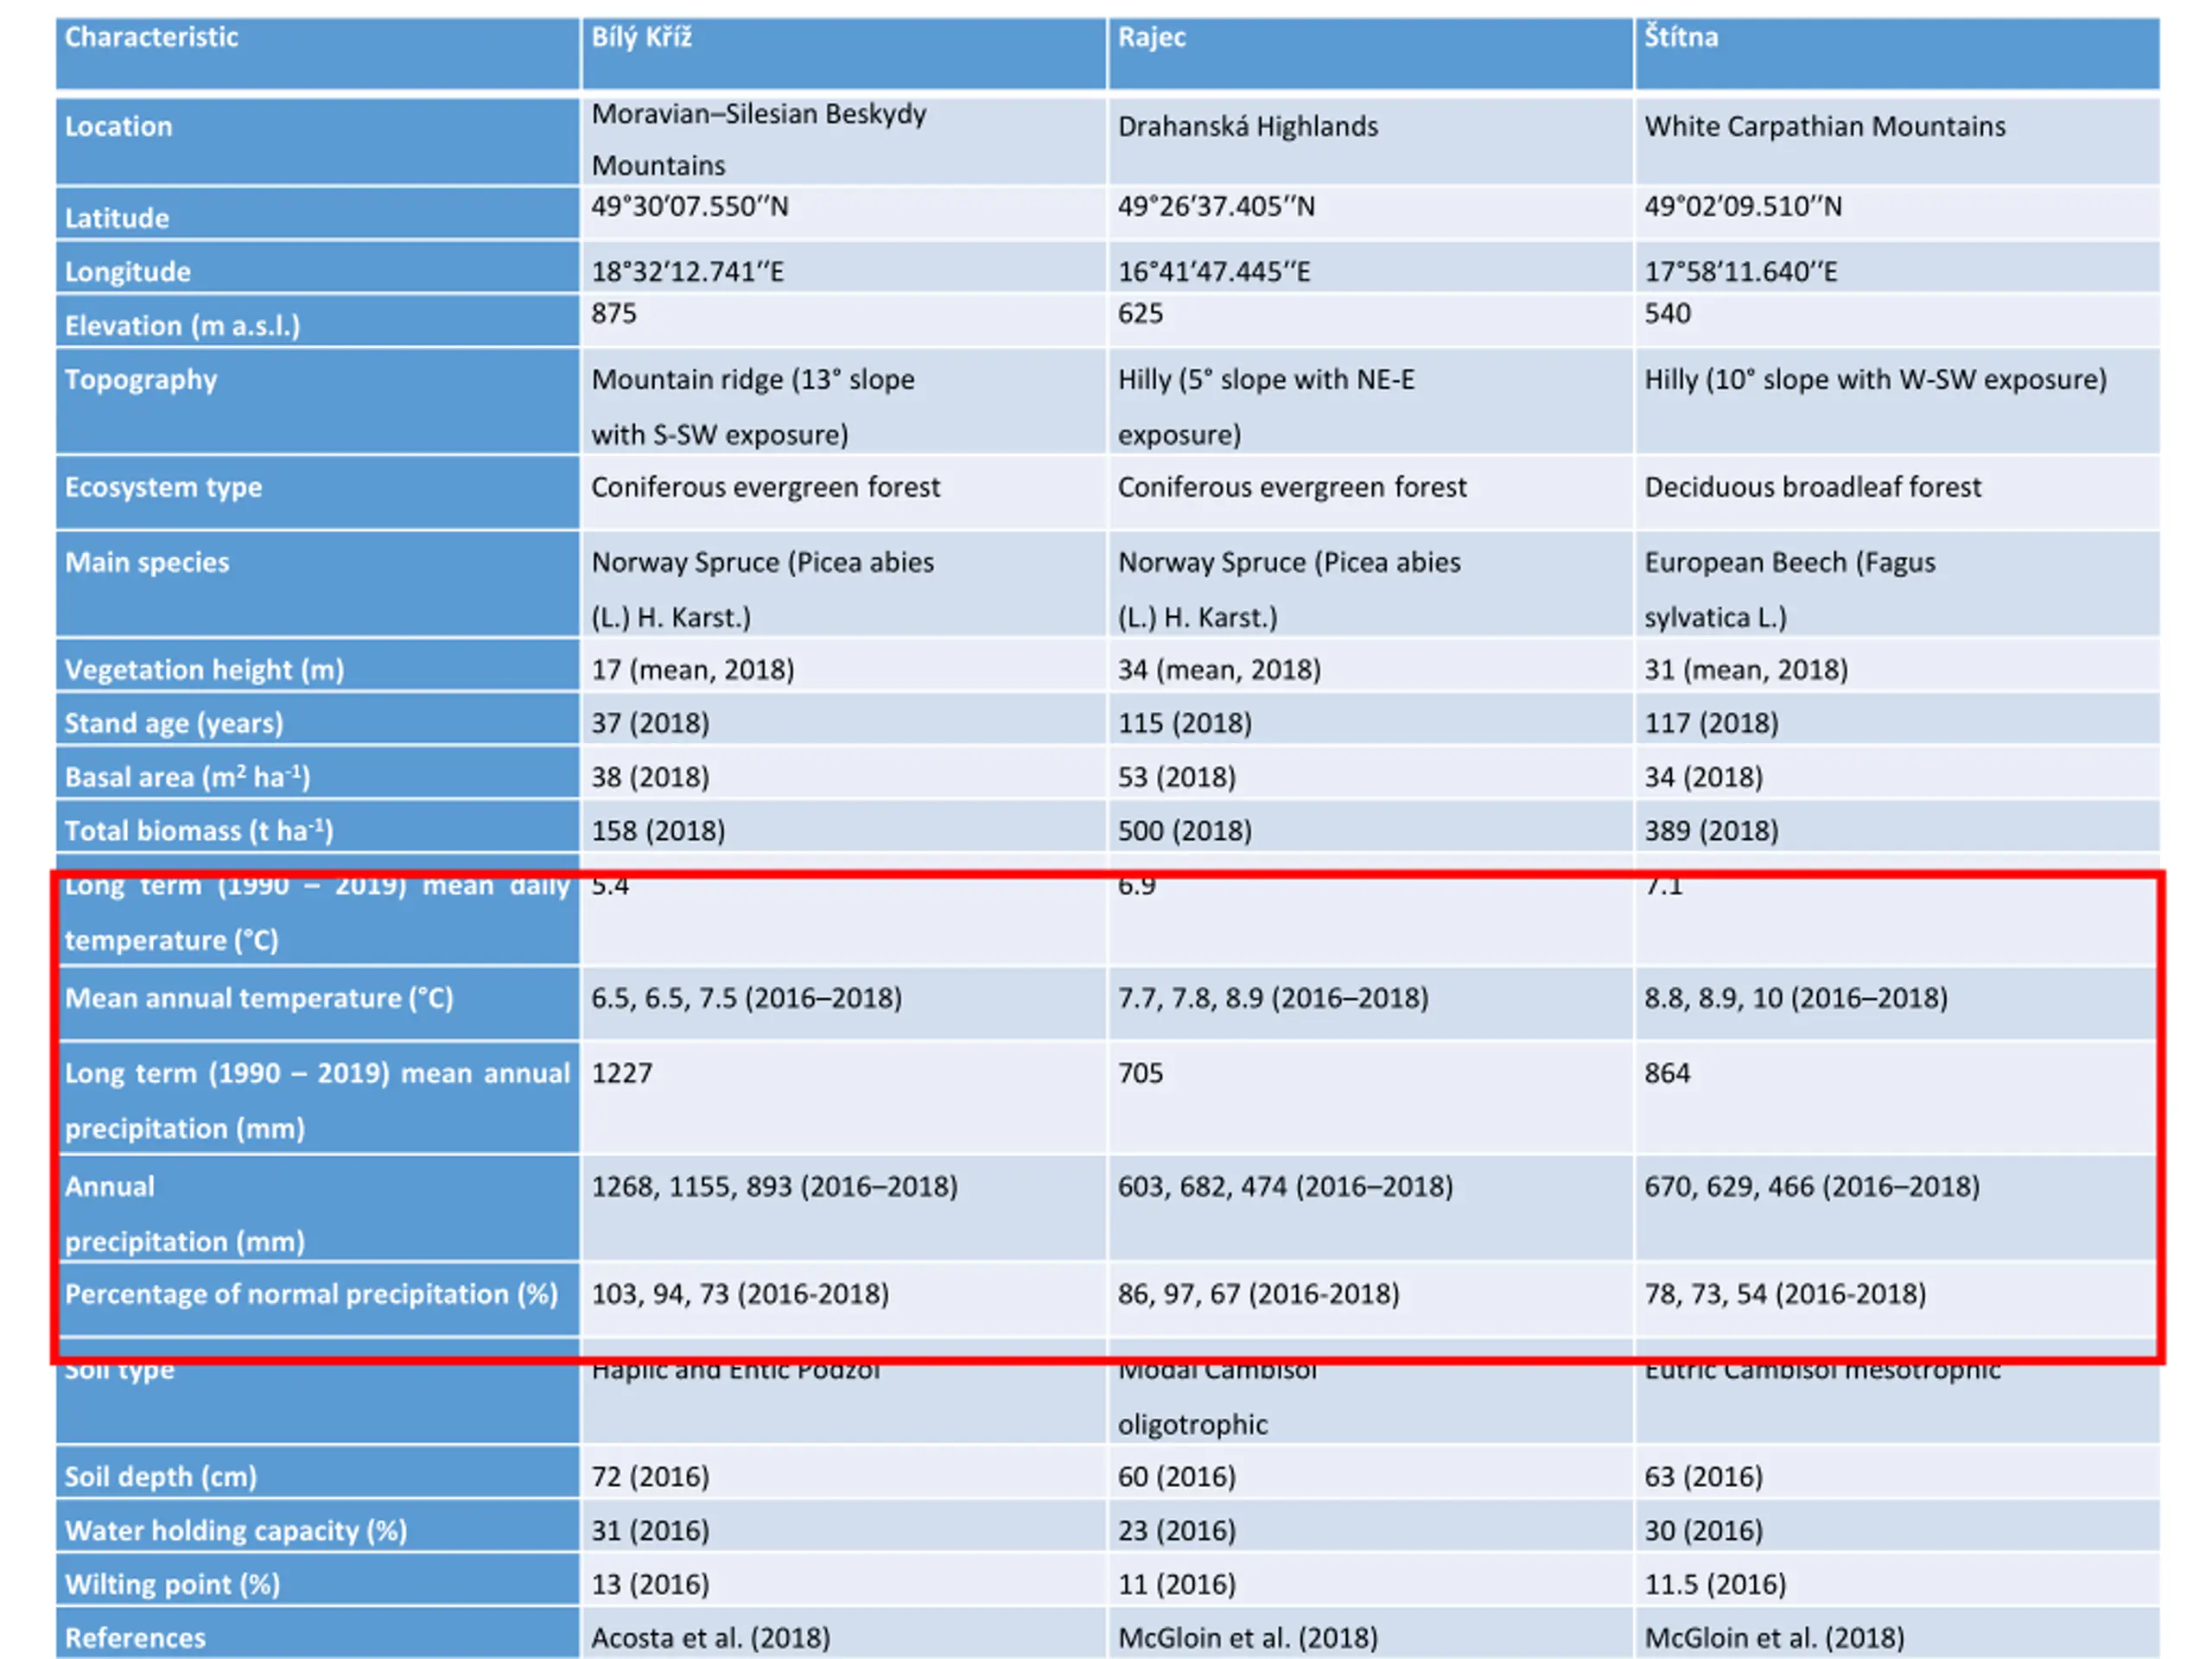The image size is (2212, 1659).
Task: Click the 'Basal area (m² ha⁻¹)' row label
Action: click(318, 773)
